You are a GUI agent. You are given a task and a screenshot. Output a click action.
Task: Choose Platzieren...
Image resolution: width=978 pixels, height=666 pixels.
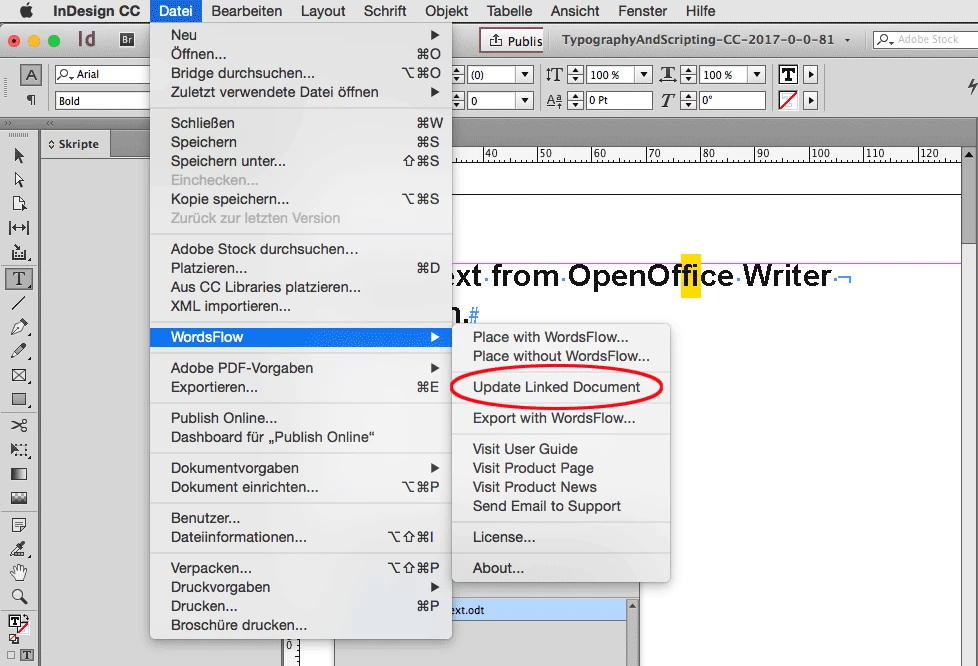301,268
